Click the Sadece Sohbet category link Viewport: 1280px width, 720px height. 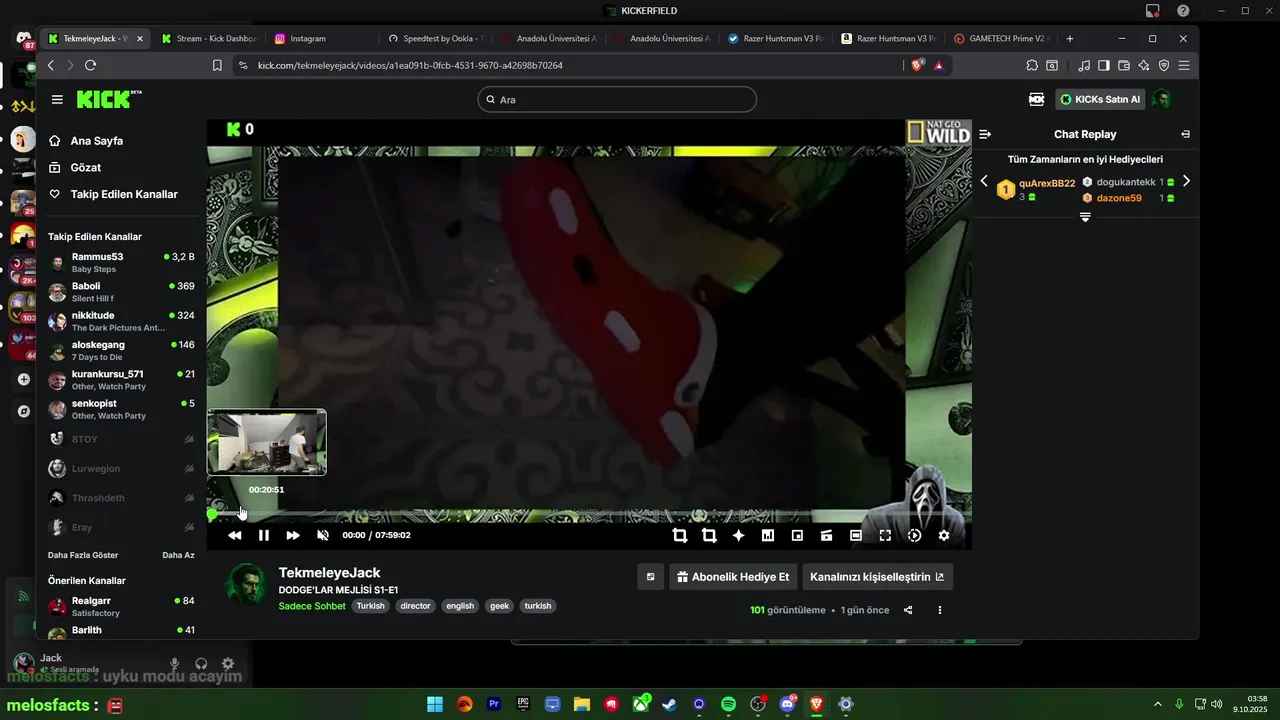pyautogui.click(x=312, y=606)
